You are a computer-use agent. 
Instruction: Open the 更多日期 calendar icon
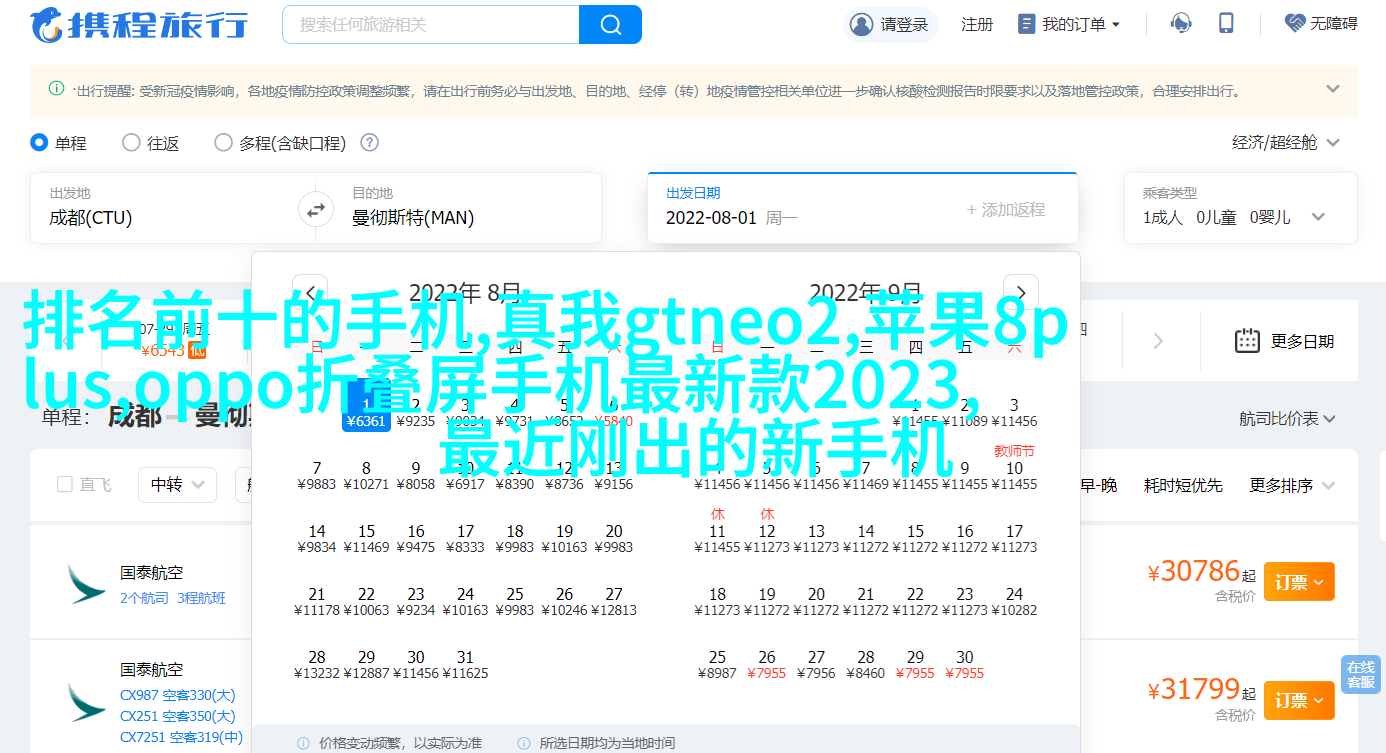pos(1247,341)
